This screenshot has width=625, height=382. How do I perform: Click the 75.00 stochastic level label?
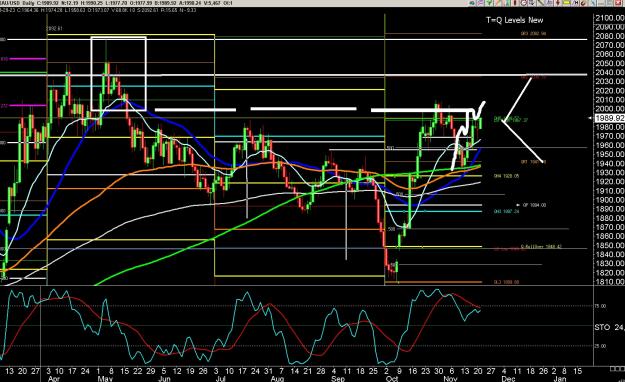[x=601, y=306]
